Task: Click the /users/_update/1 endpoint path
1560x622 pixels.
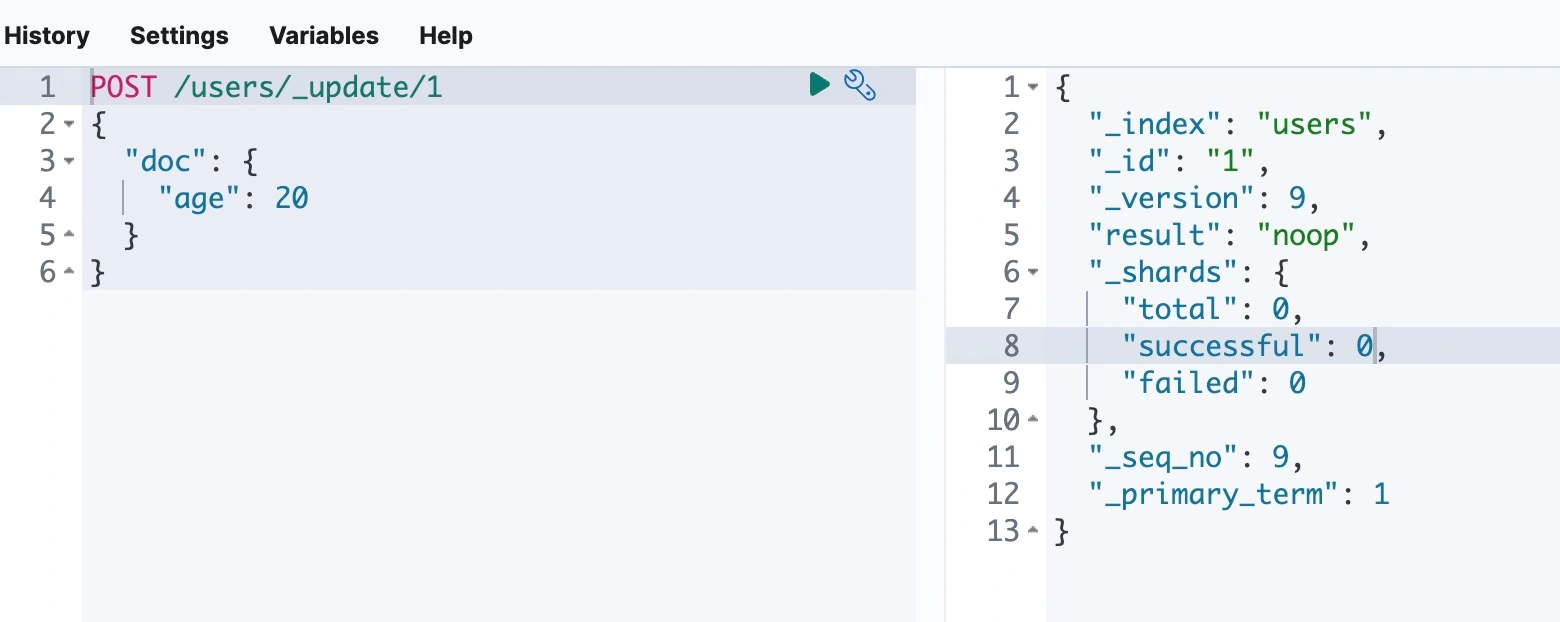Action: (x=307, y=88)
